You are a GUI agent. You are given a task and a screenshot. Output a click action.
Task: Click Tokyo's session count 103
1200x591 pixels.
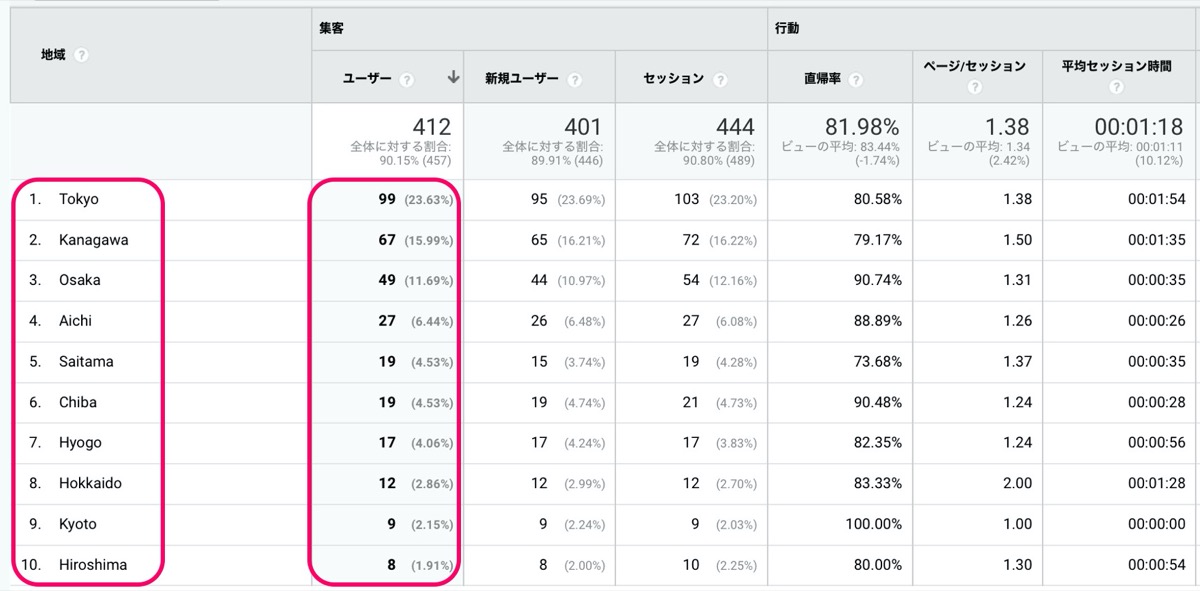(687, 199)
